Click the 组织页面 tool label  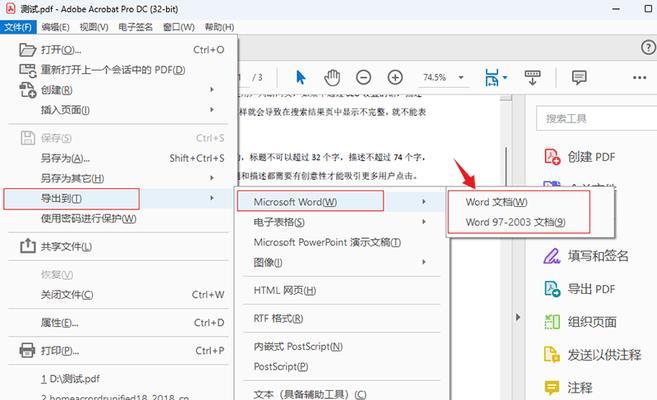tap(592, 322)
